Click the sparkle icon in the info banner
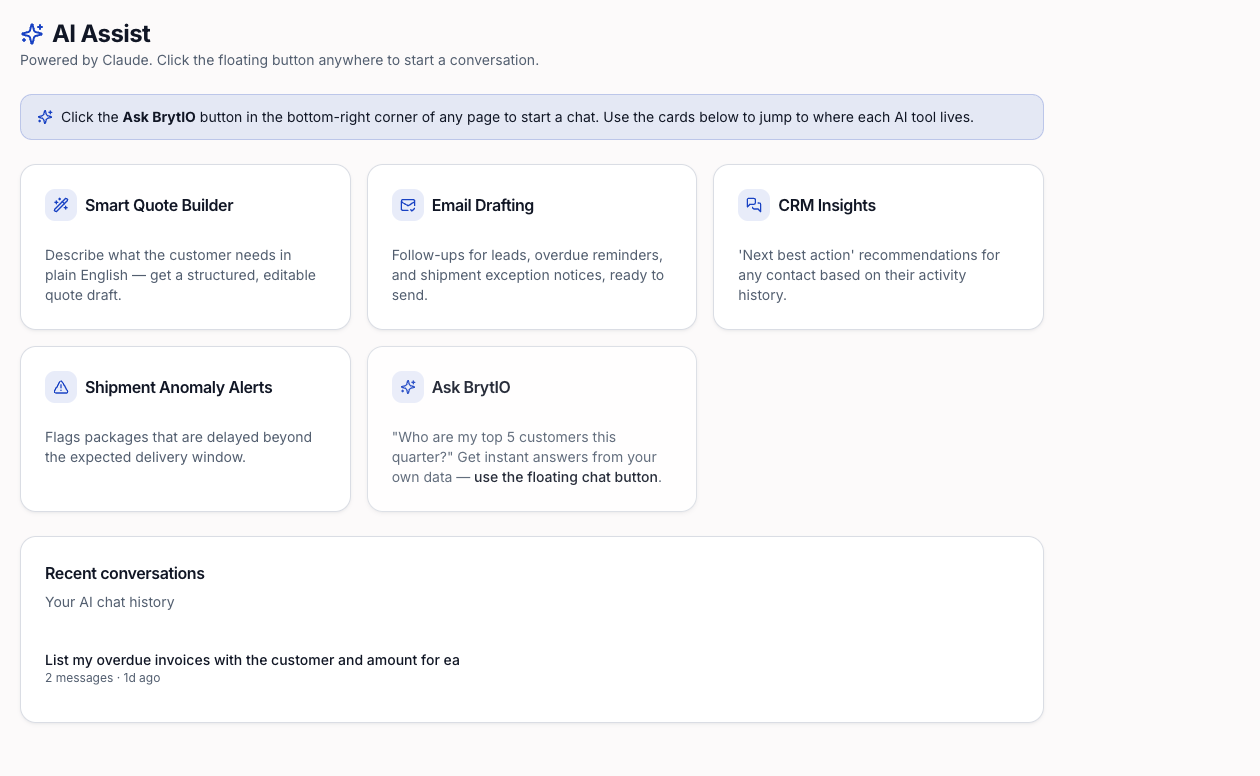The width and height of the screenshot is (1260, 776). 45,117
